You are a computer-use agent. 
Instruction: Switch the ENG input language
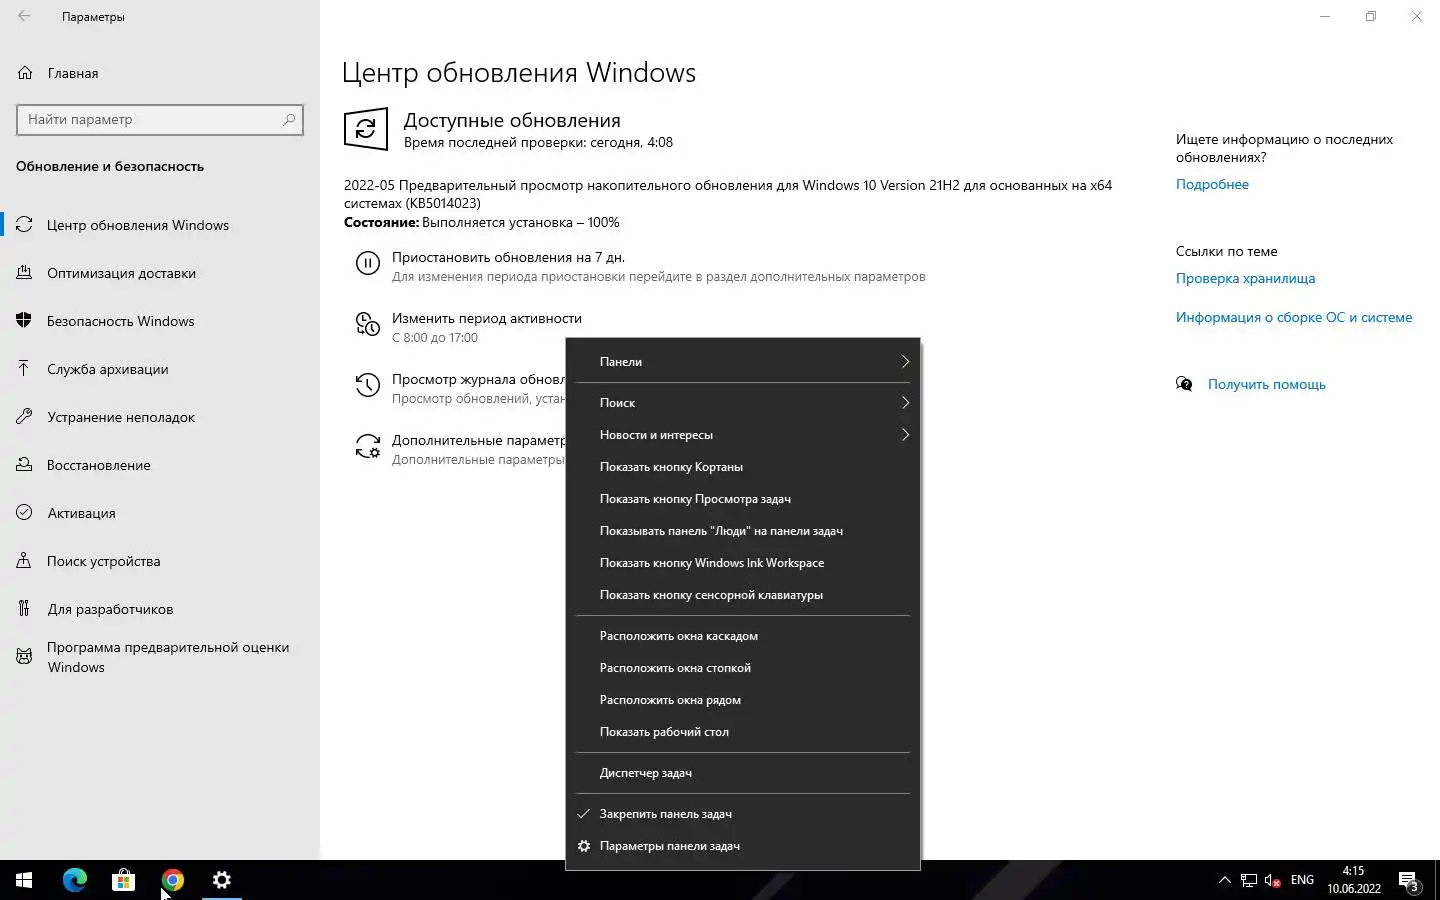[x=1302, y=880]
